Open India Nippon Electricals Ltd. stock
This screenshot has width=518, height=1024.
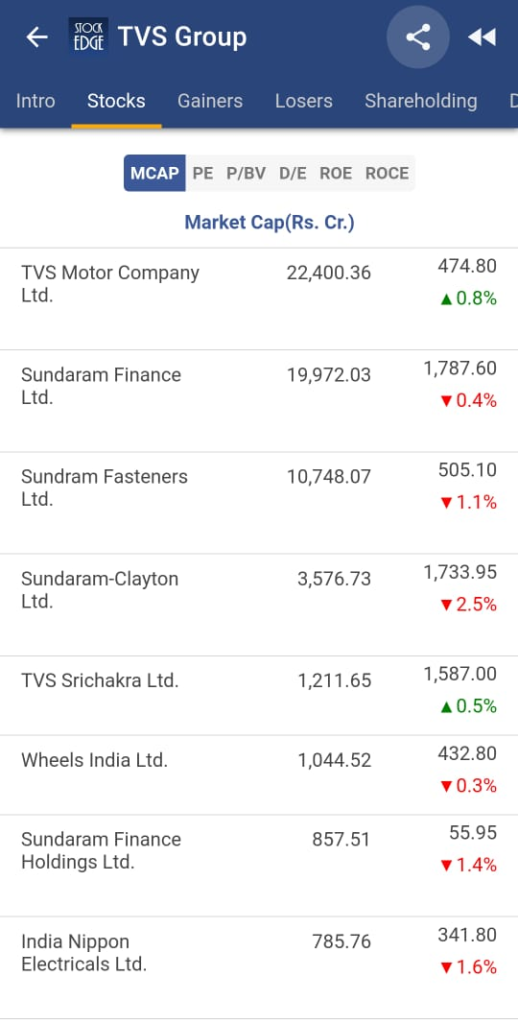click(259, 967)
